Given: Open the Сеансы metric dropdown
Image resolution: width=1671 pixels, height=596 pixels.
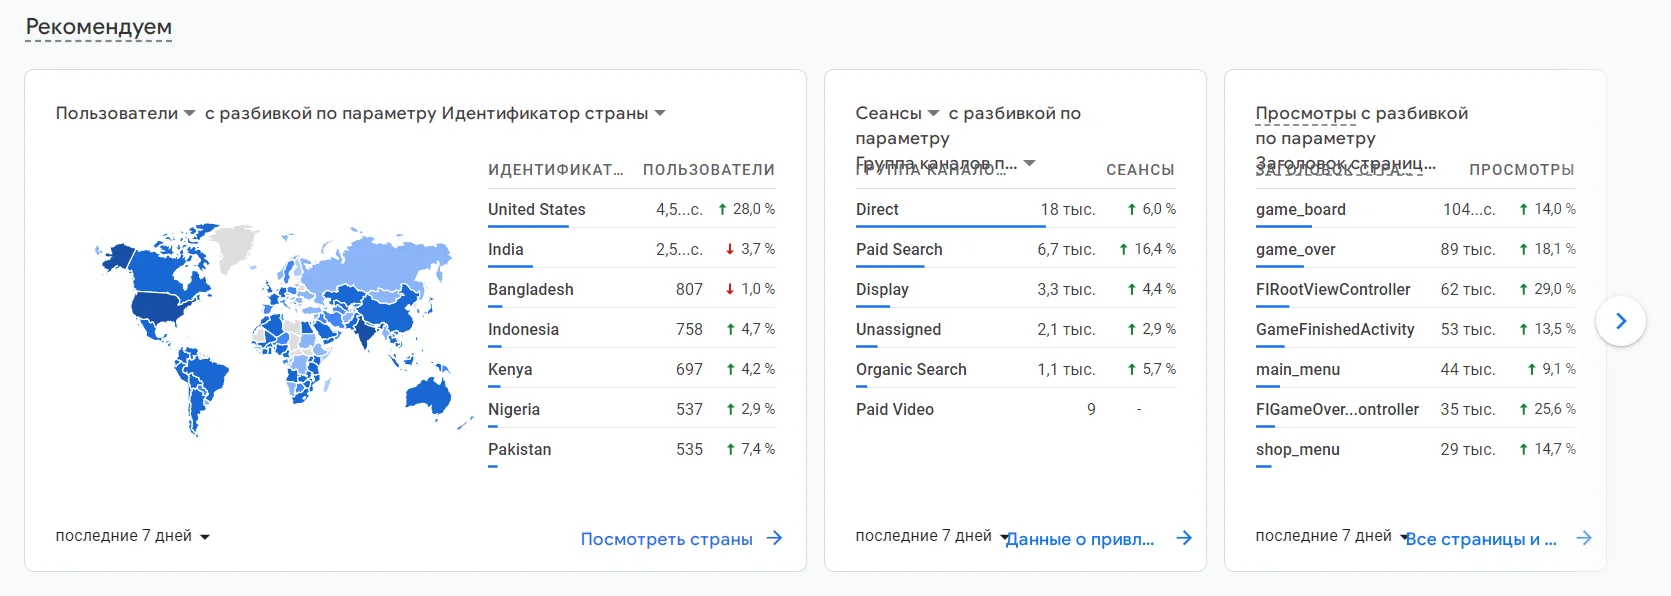Looking at the screenshot, I should (x=897, y=114).
